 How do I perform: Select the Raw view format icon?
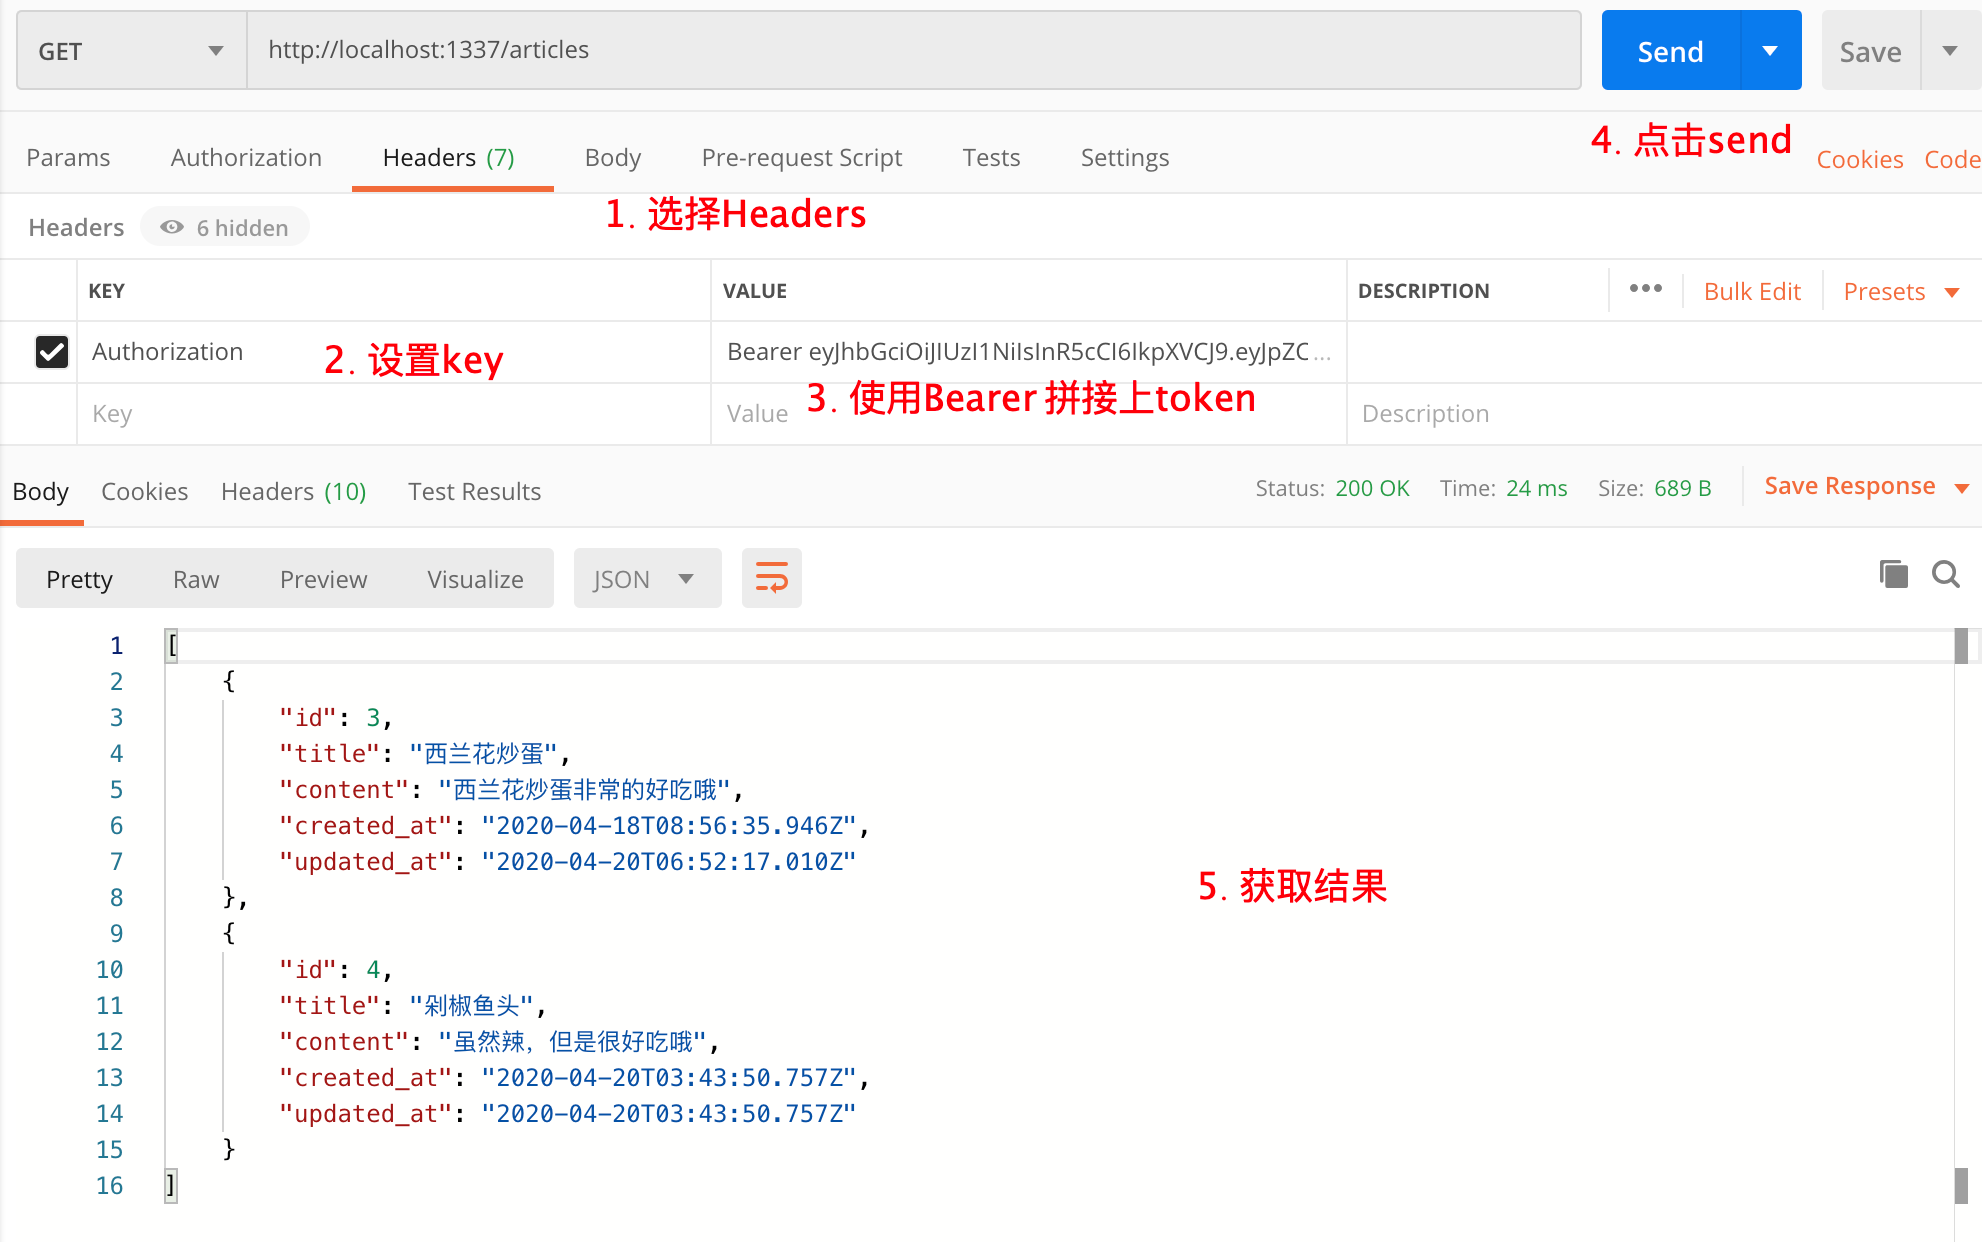point(197,580)
